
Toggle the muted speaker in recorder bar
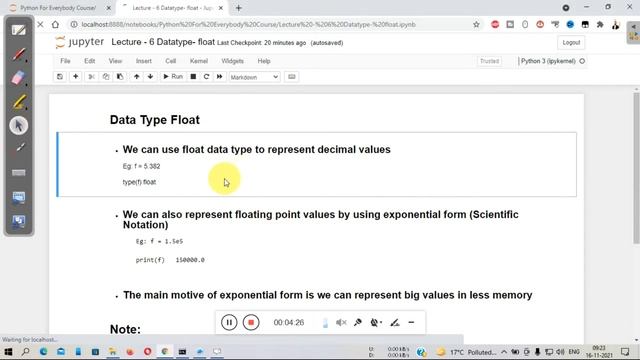(x=341, y=322)
